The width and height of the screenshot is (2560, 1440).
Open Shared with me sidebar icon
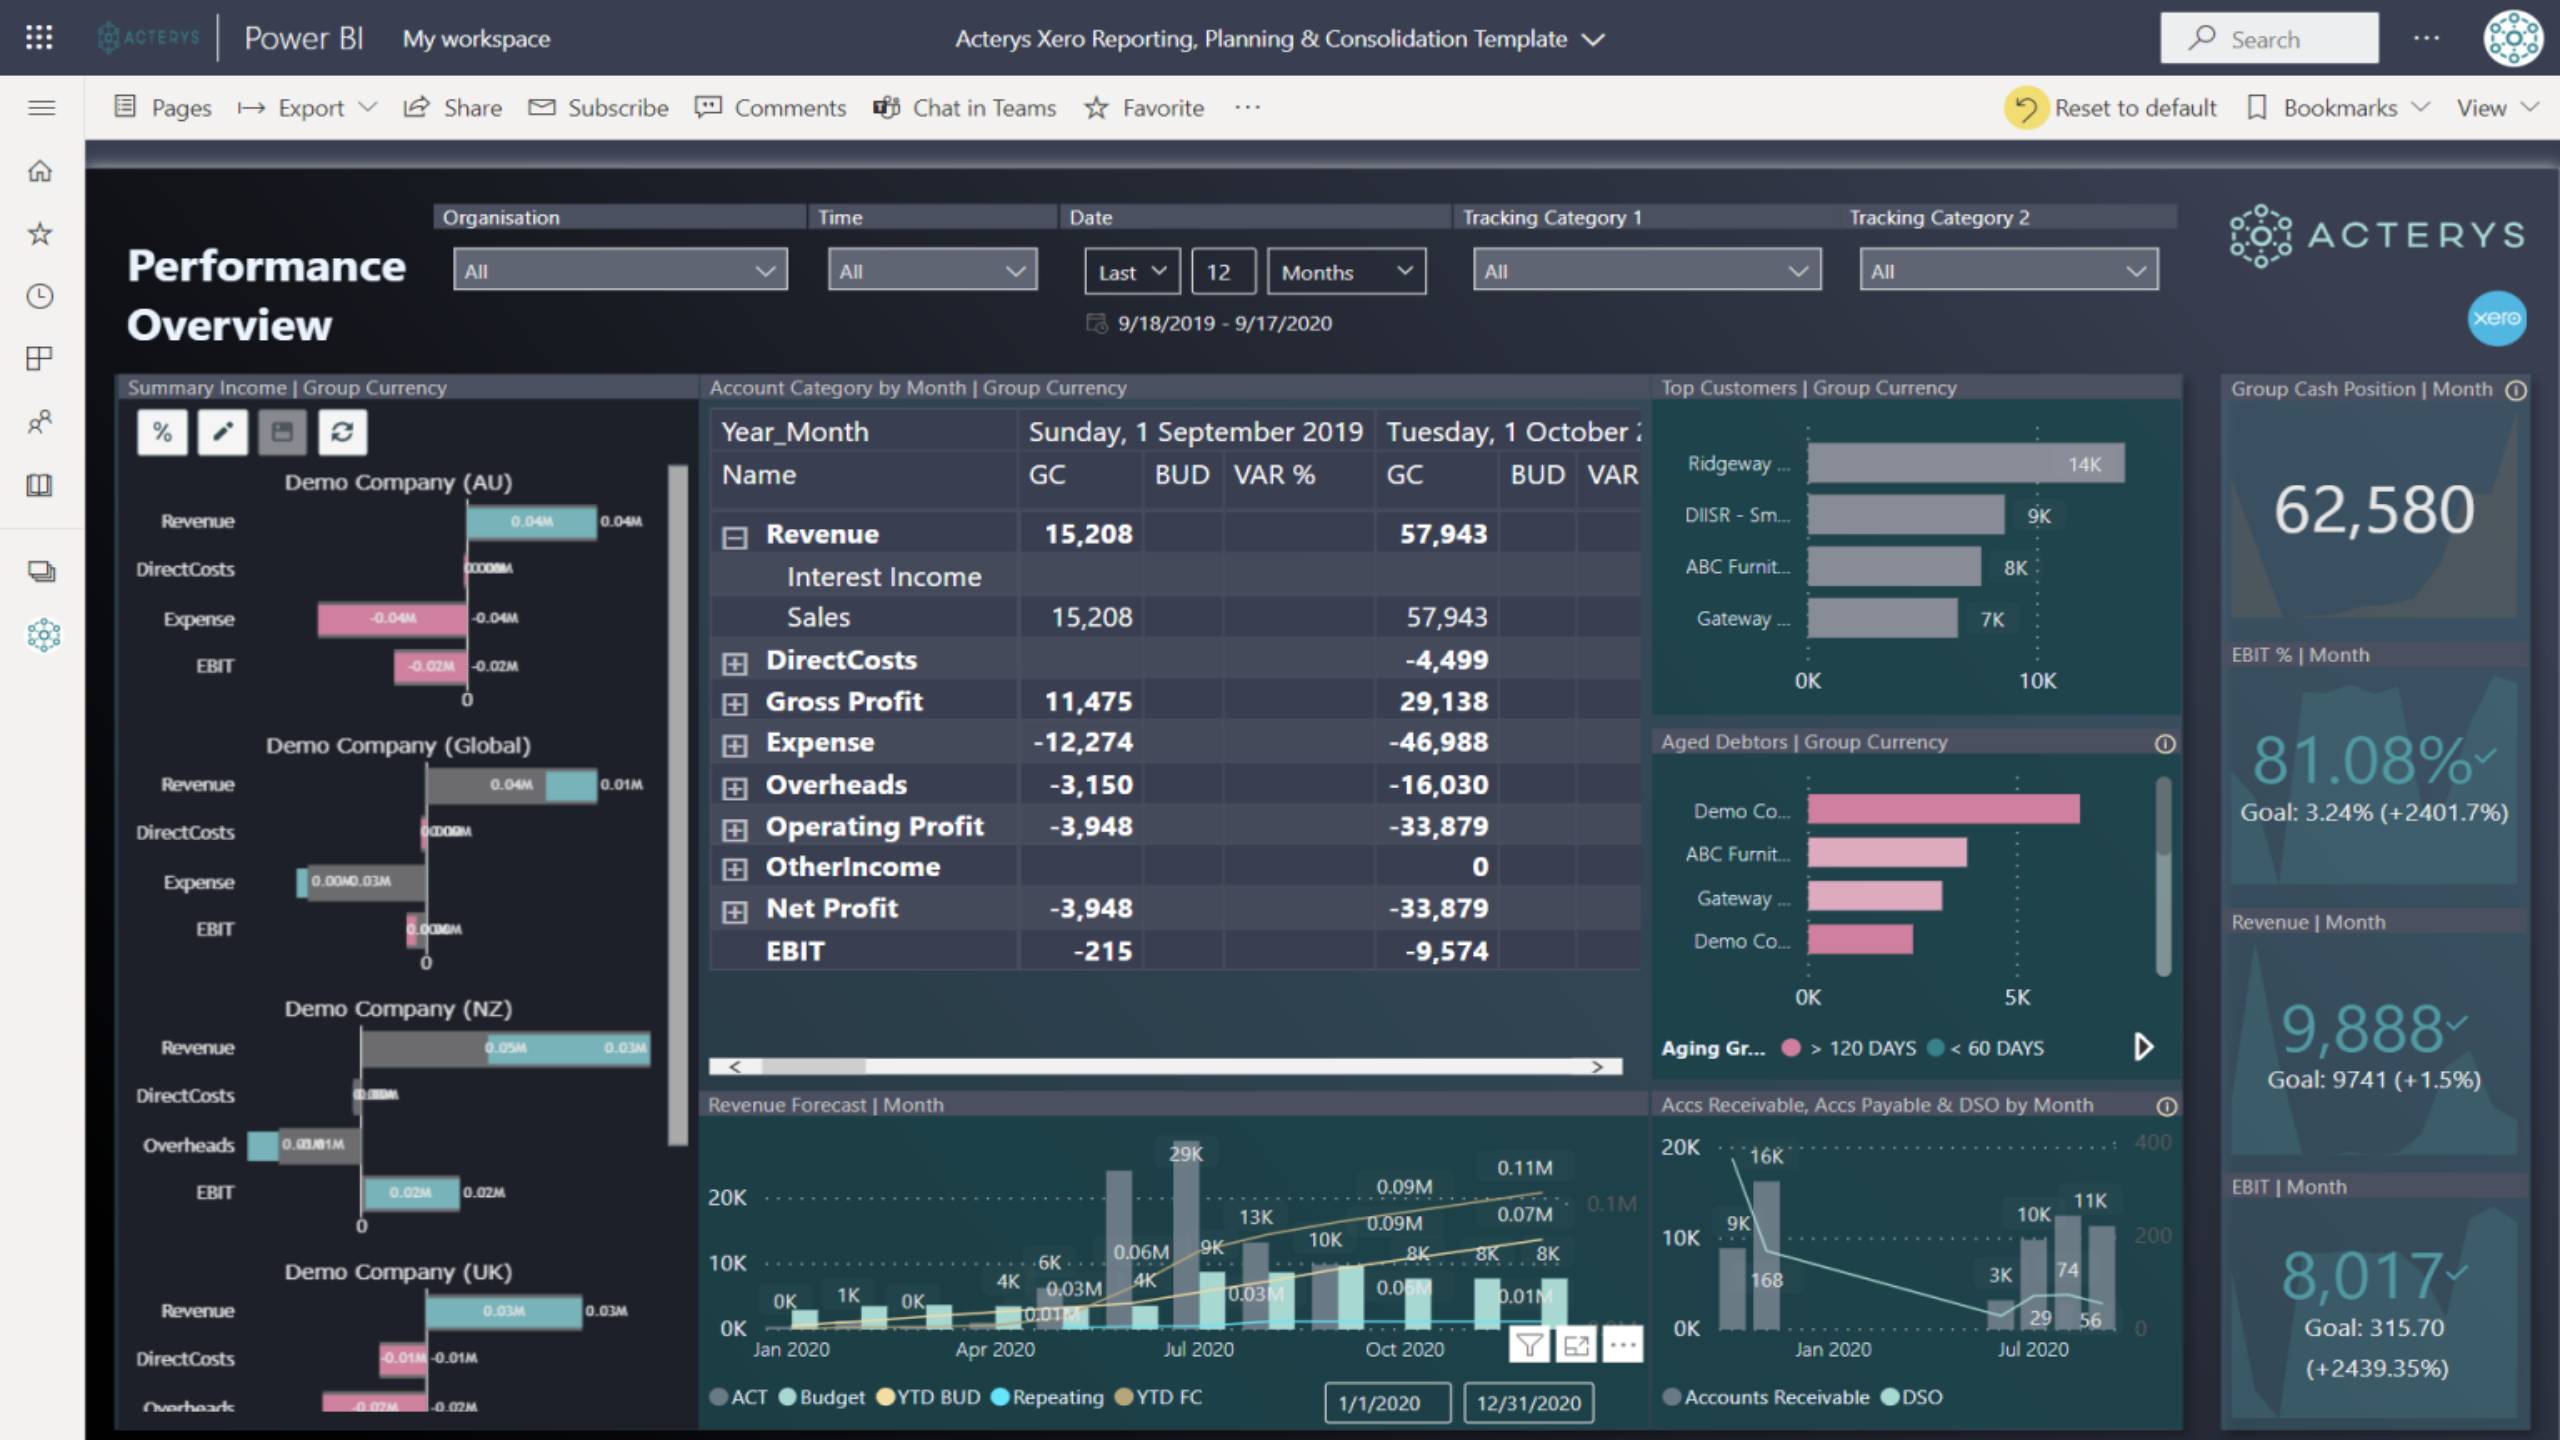pos(40,421)
